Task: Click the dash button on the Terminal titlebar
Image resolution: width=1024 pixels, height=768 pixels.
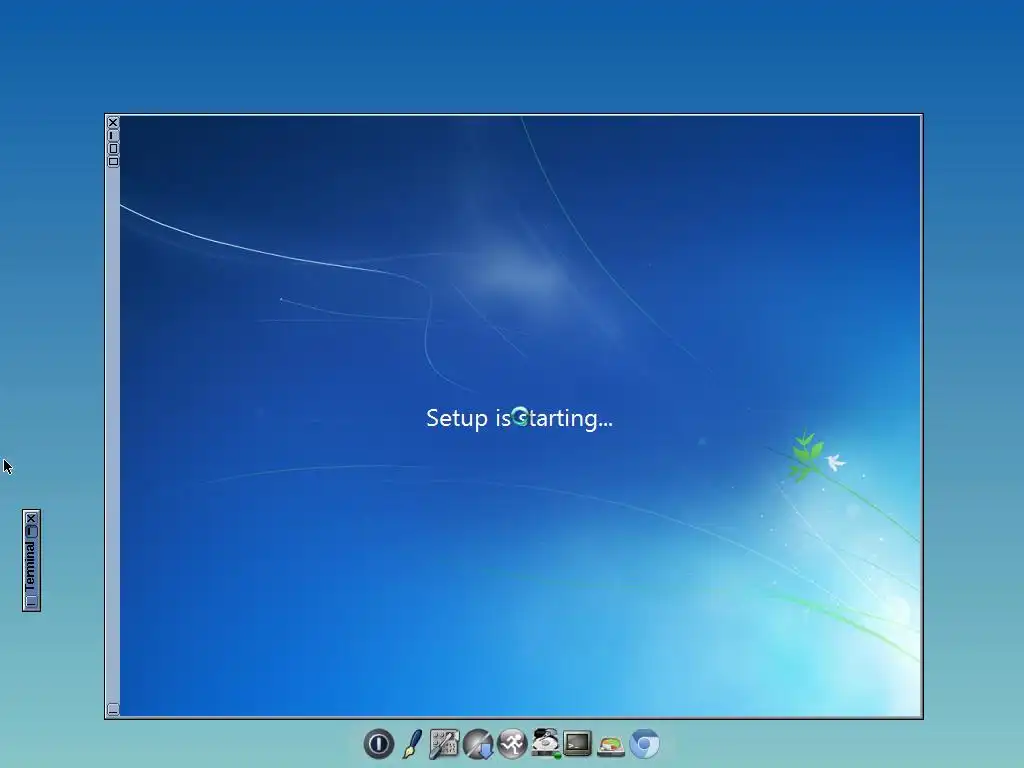Action: point(31,531)
